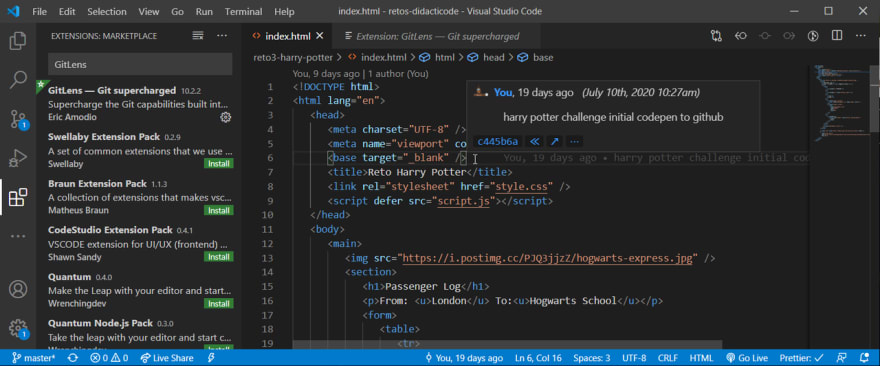Open commit on remote icon in hover
The image size is (880, 366).
(554, 141)
